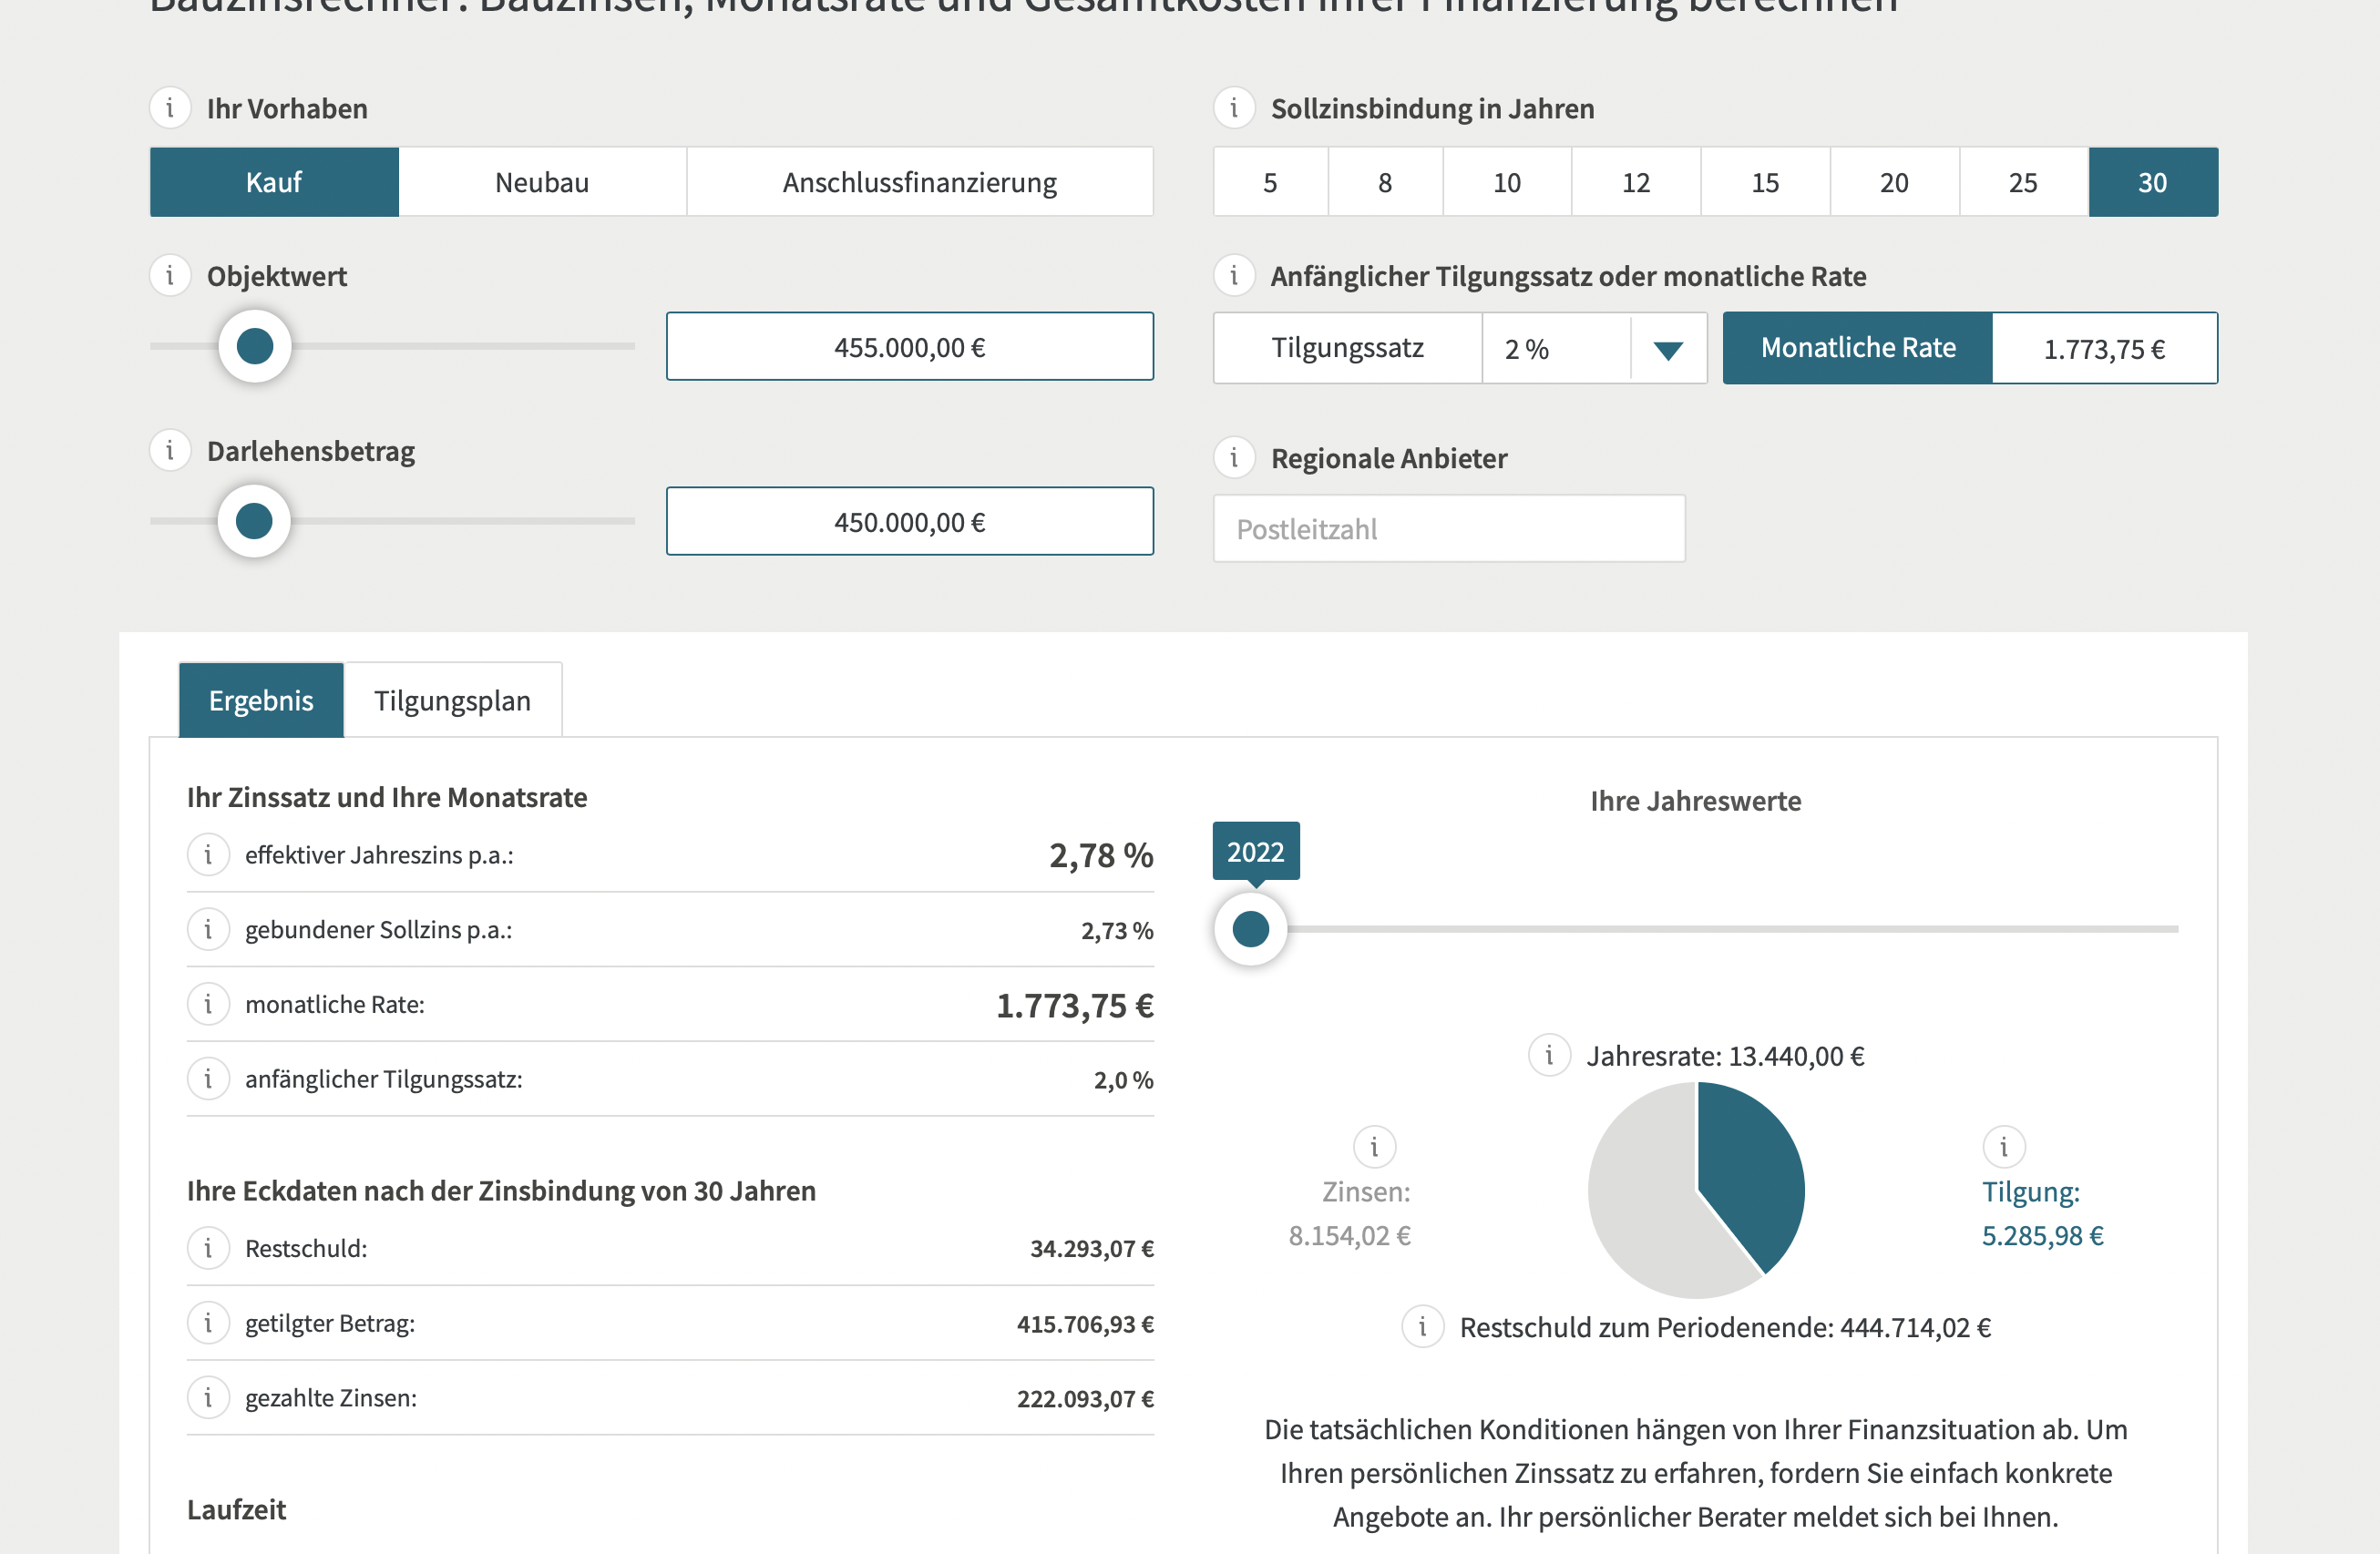Image resolution: width=2380 pixels, height=1554 pixels.
Task: Click info icon beside Regionale Anbieter
Action: (1234, 458)
